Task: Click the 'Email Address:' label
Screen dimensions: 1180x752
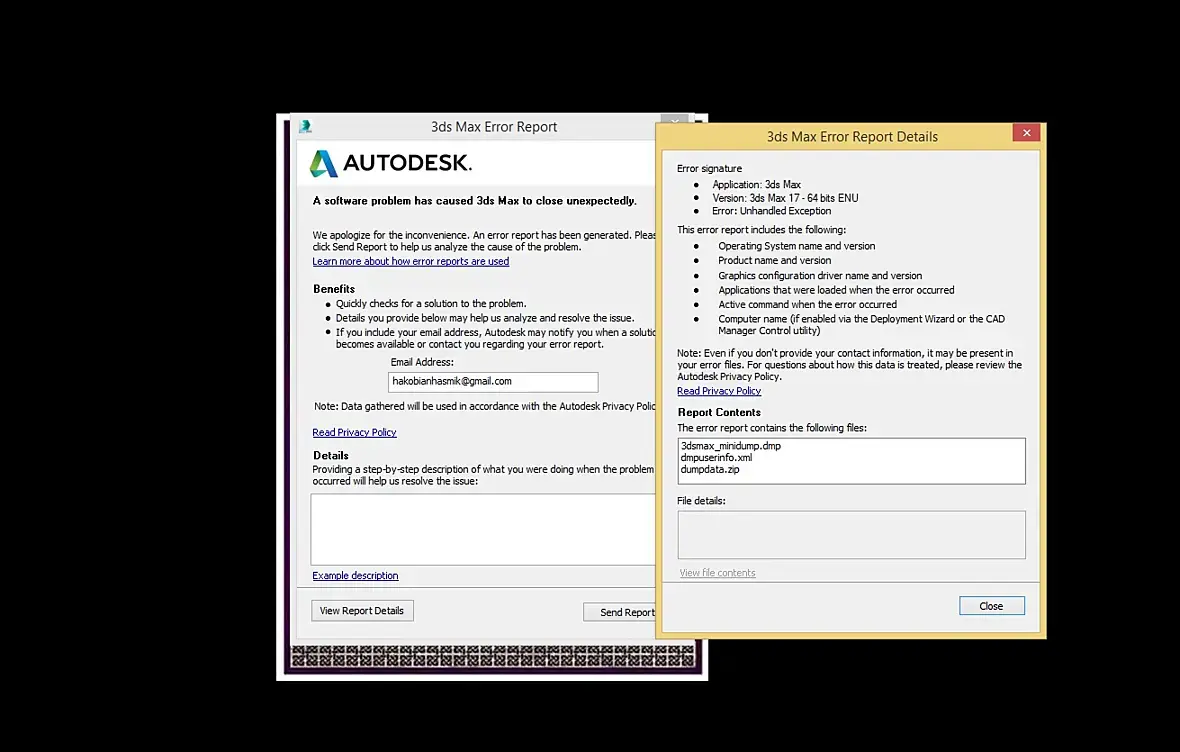Action: (421, 362)
